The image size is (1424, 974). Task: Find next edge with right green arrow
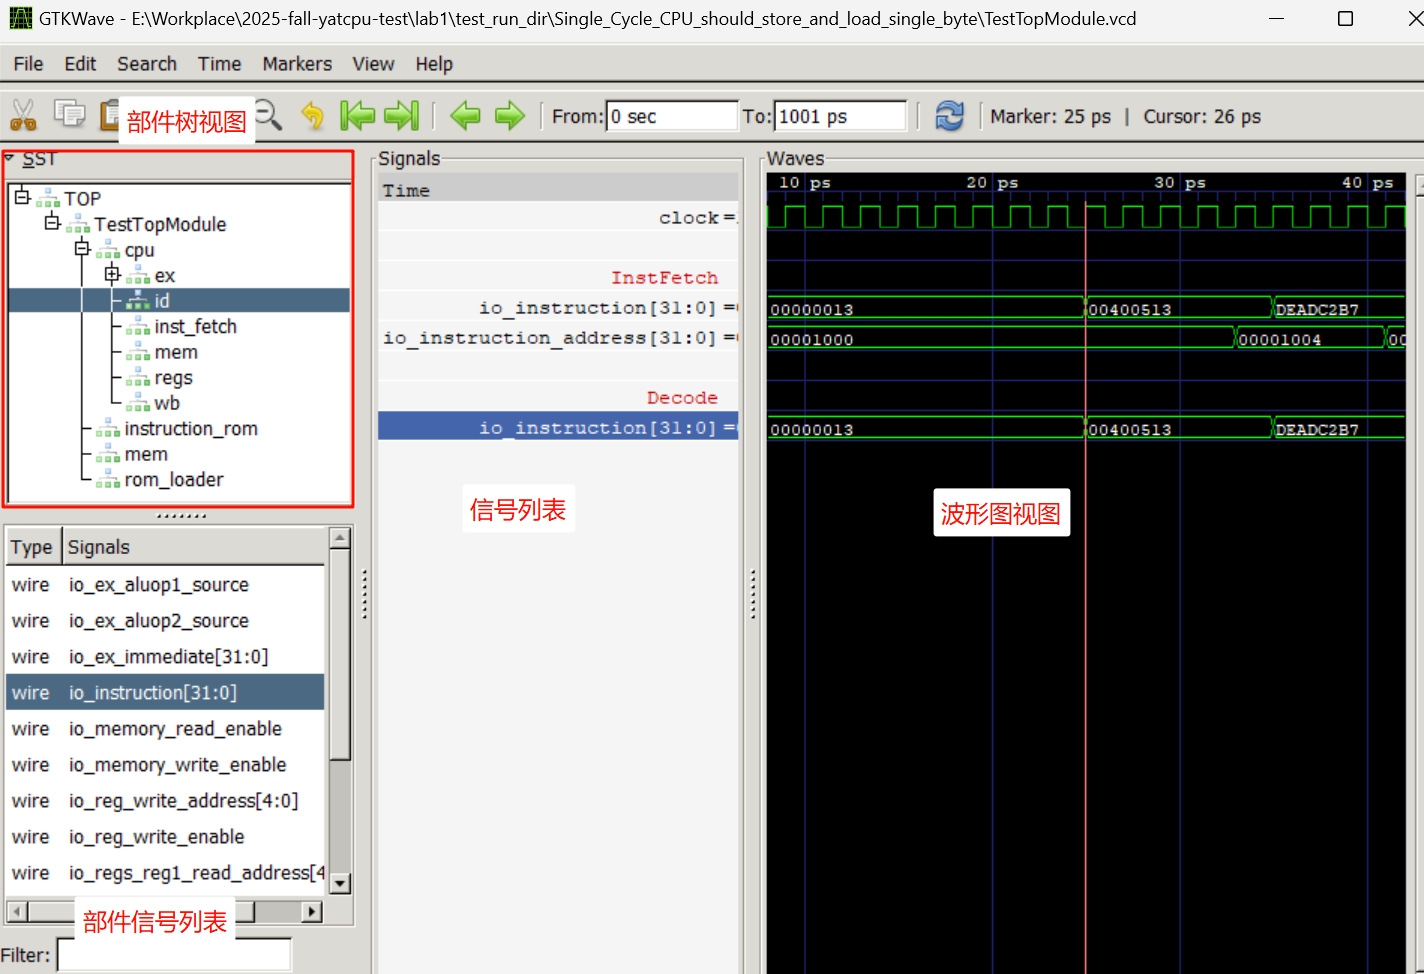(x=510, y=116)
